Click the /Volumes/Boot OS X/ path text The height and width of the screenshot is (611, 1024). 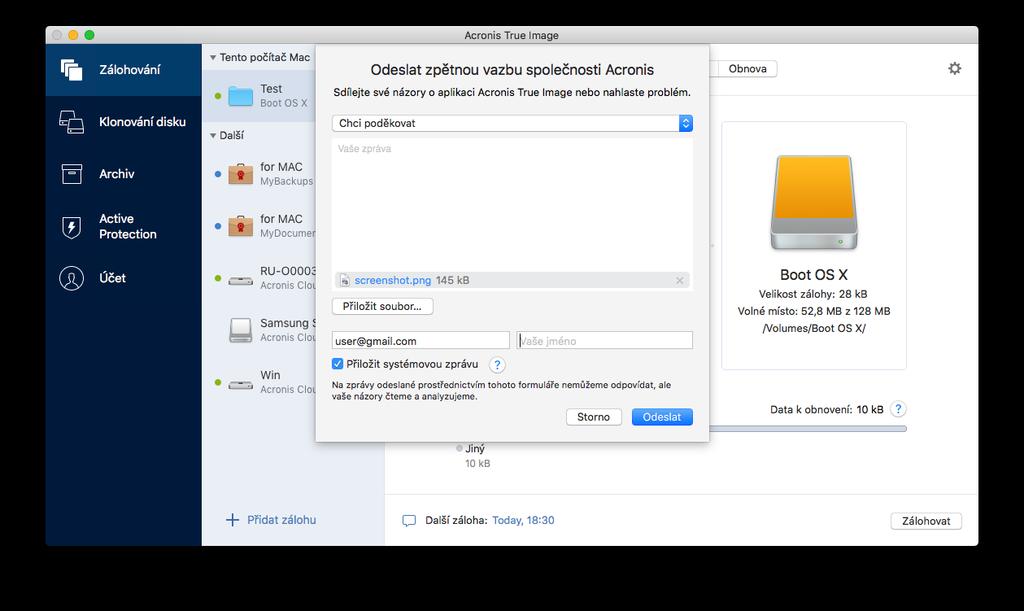click(814, 328)
